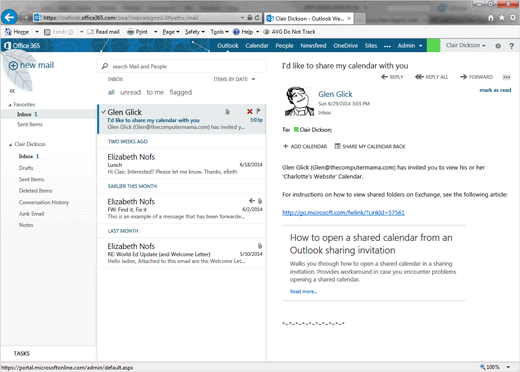Refresh the page using the address bar icon

(x=257, y=18)
